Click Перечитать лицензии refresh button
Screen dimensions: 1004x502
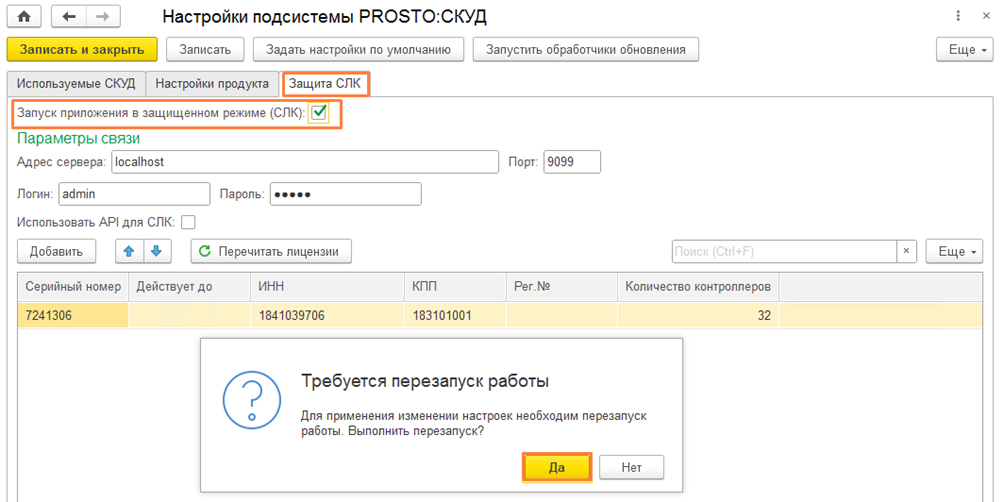point(271,251)
